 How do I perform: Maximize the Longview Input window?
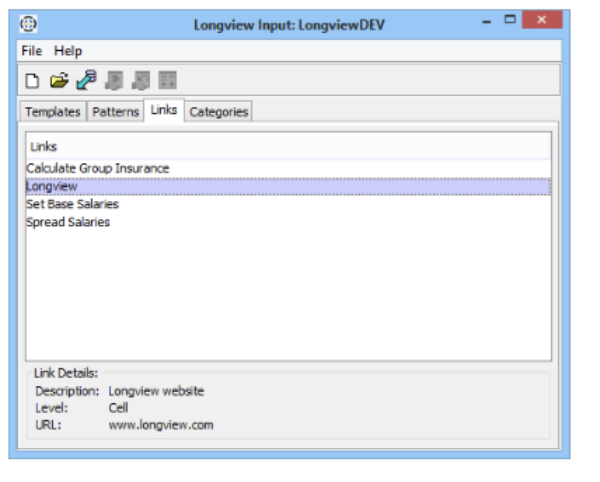point(510,22)
